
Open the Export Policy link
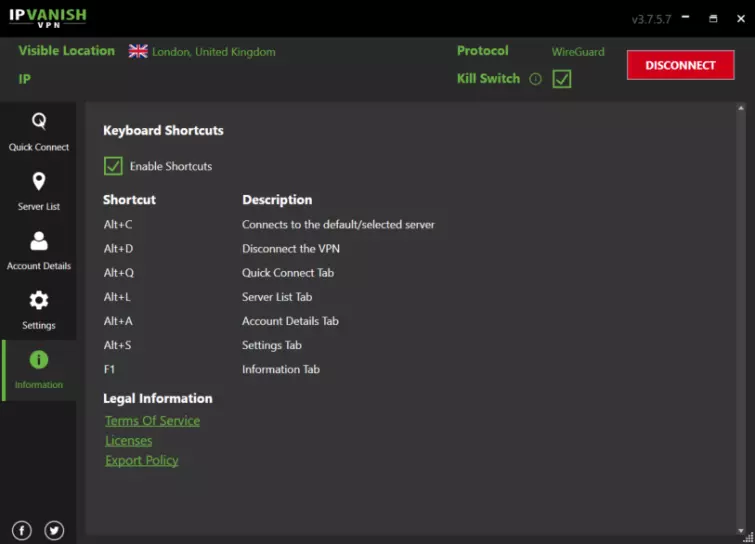(x=142, y=461)
